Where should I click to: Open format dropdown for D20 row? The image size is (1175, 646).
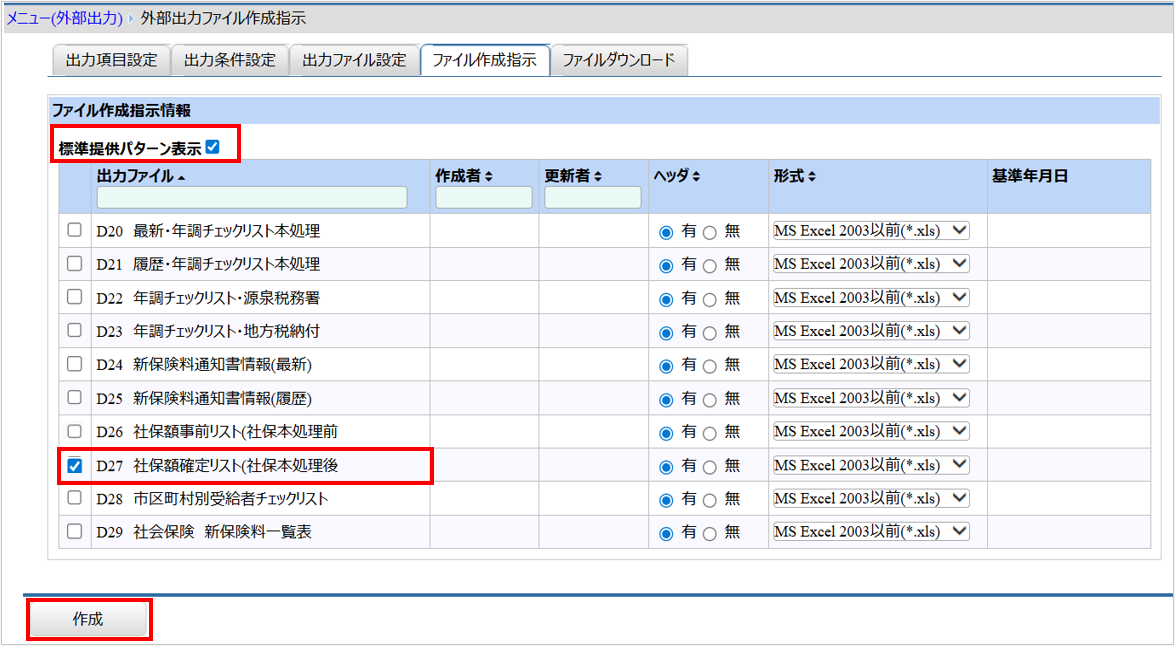[871, 231]
